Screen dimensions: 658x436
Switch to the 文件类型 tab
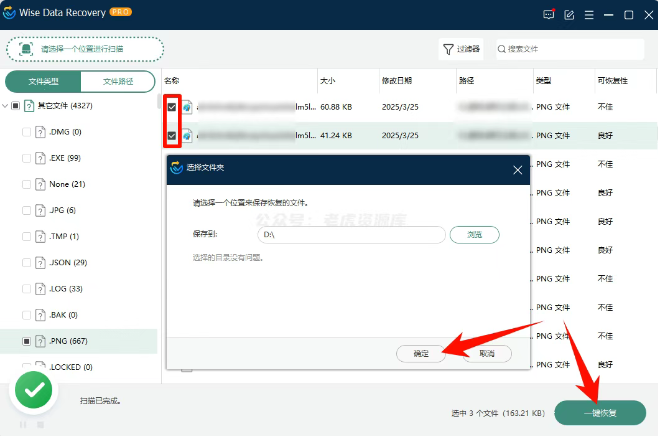coord(43,81)
